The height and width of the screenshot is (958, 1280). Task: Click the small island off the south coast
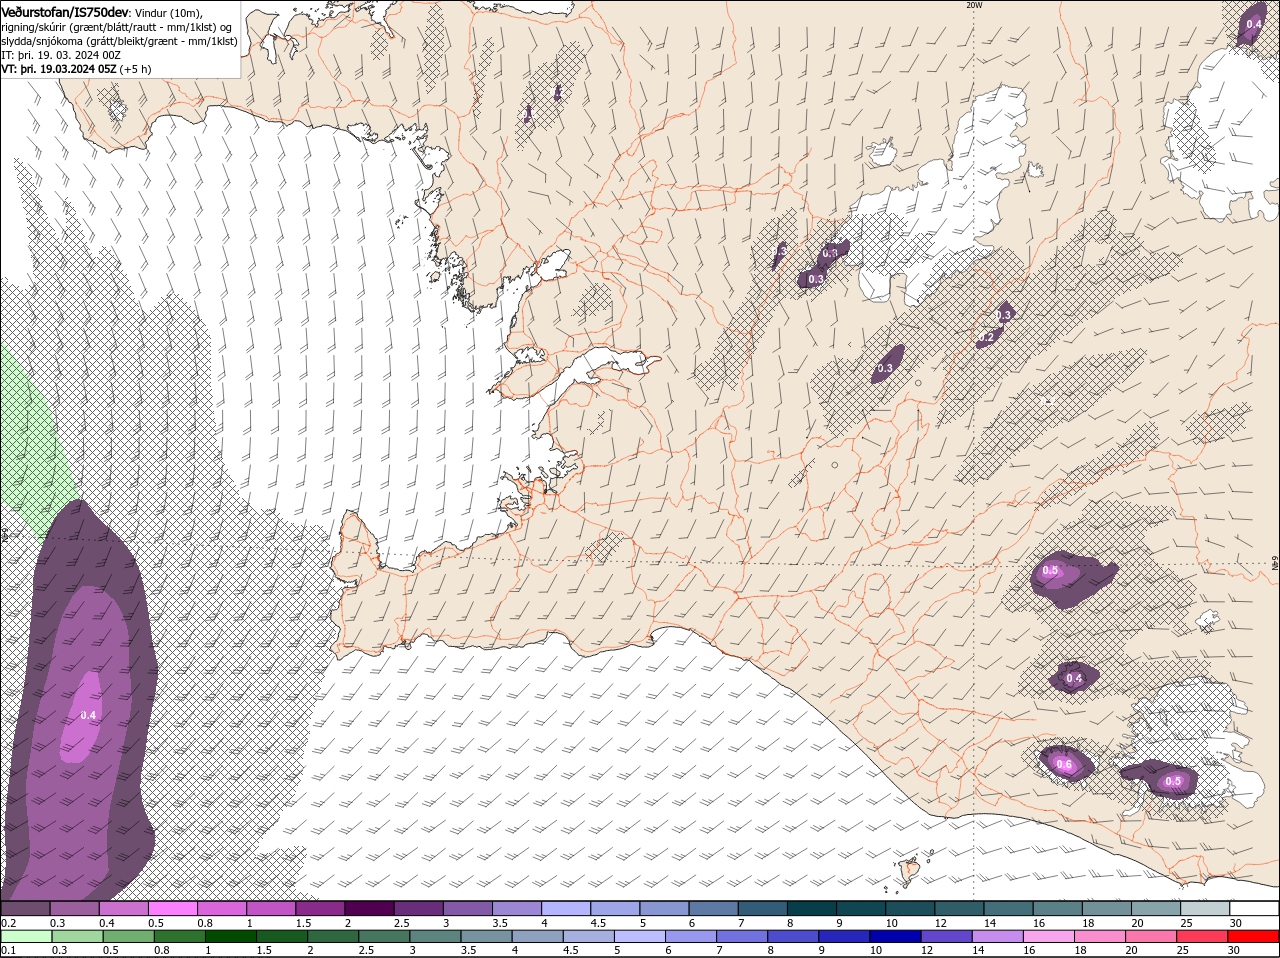tap(910, 870)
